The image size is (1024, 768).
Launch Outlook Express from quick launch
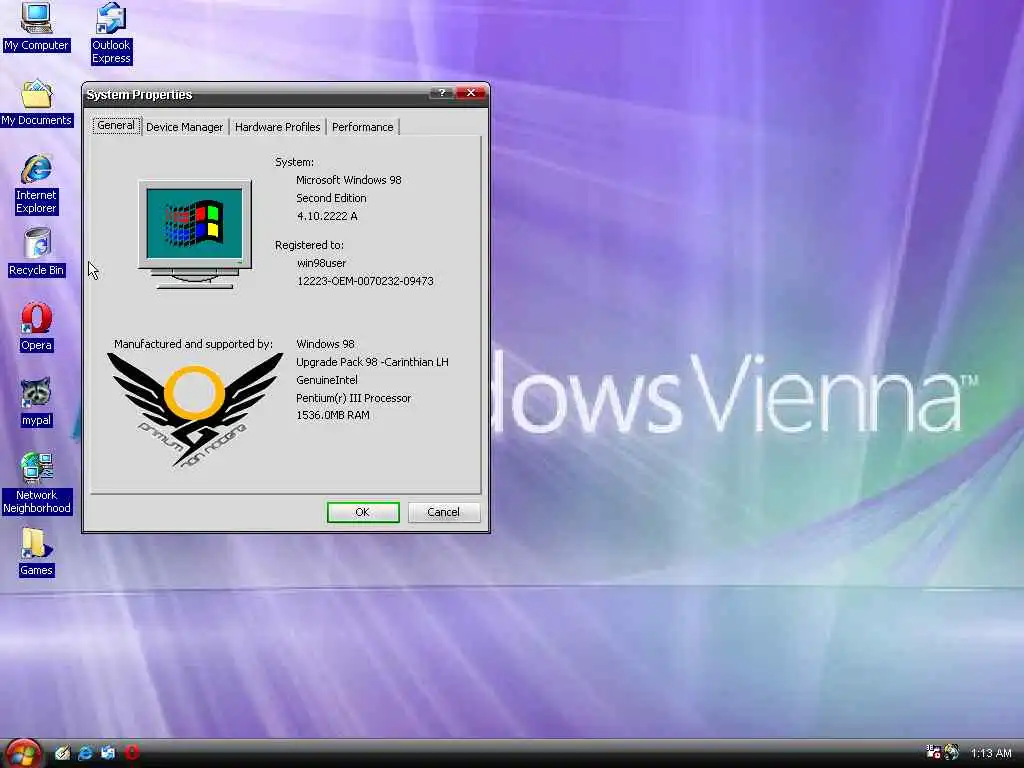click(108, 753)
